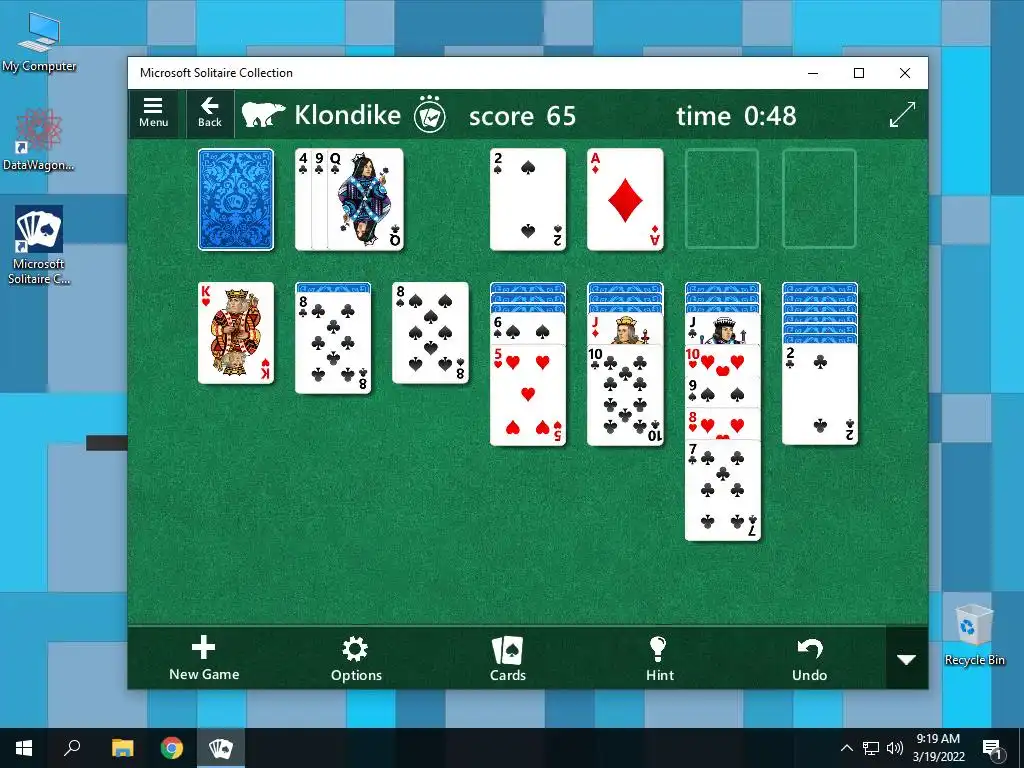Image resolution: width=1024 pixels, height=768 pixels.
Task: Select the 10 of clubs tableau card
Action: tap(625, 395)
